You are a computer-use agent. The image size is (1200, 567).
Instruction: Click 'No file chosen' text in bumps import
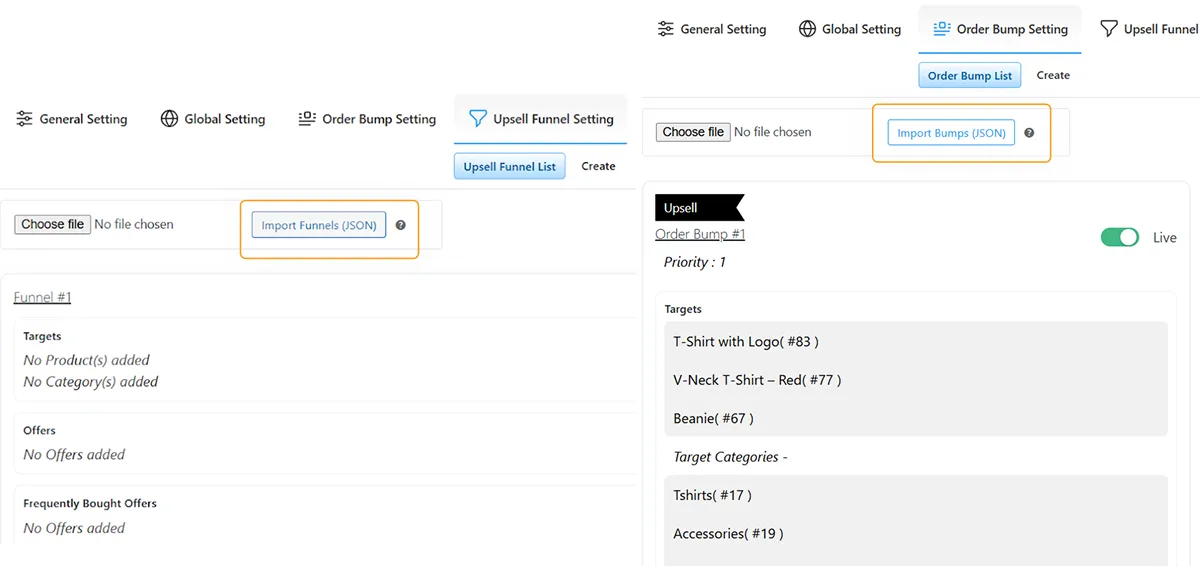(x=773, y=131)
